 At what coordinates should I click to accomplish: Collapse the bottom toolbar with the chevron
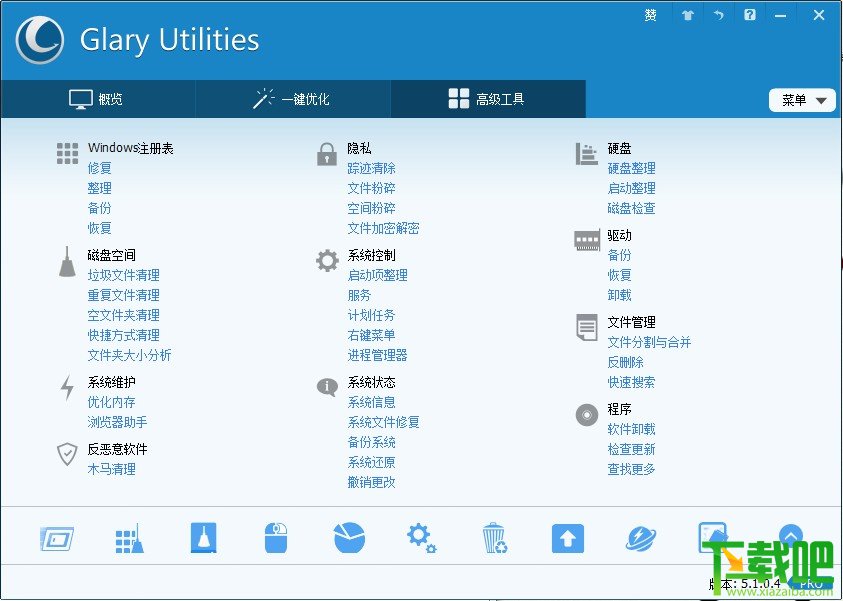(x=793, y=537)
